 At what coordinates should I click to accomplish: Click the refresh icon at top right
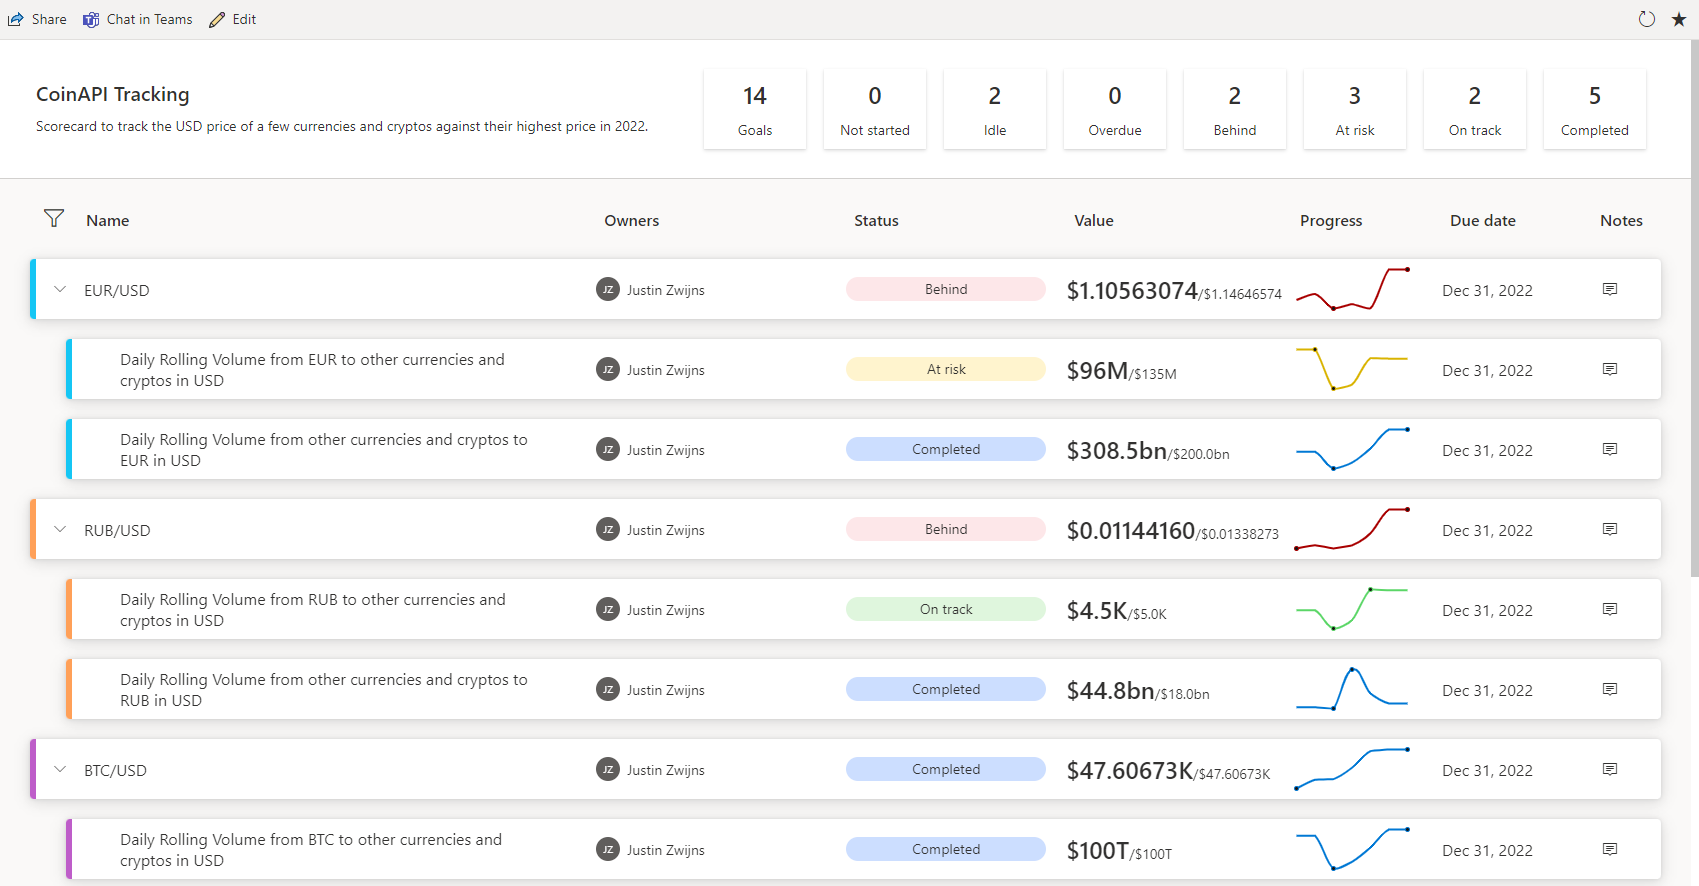(1646, 19)
